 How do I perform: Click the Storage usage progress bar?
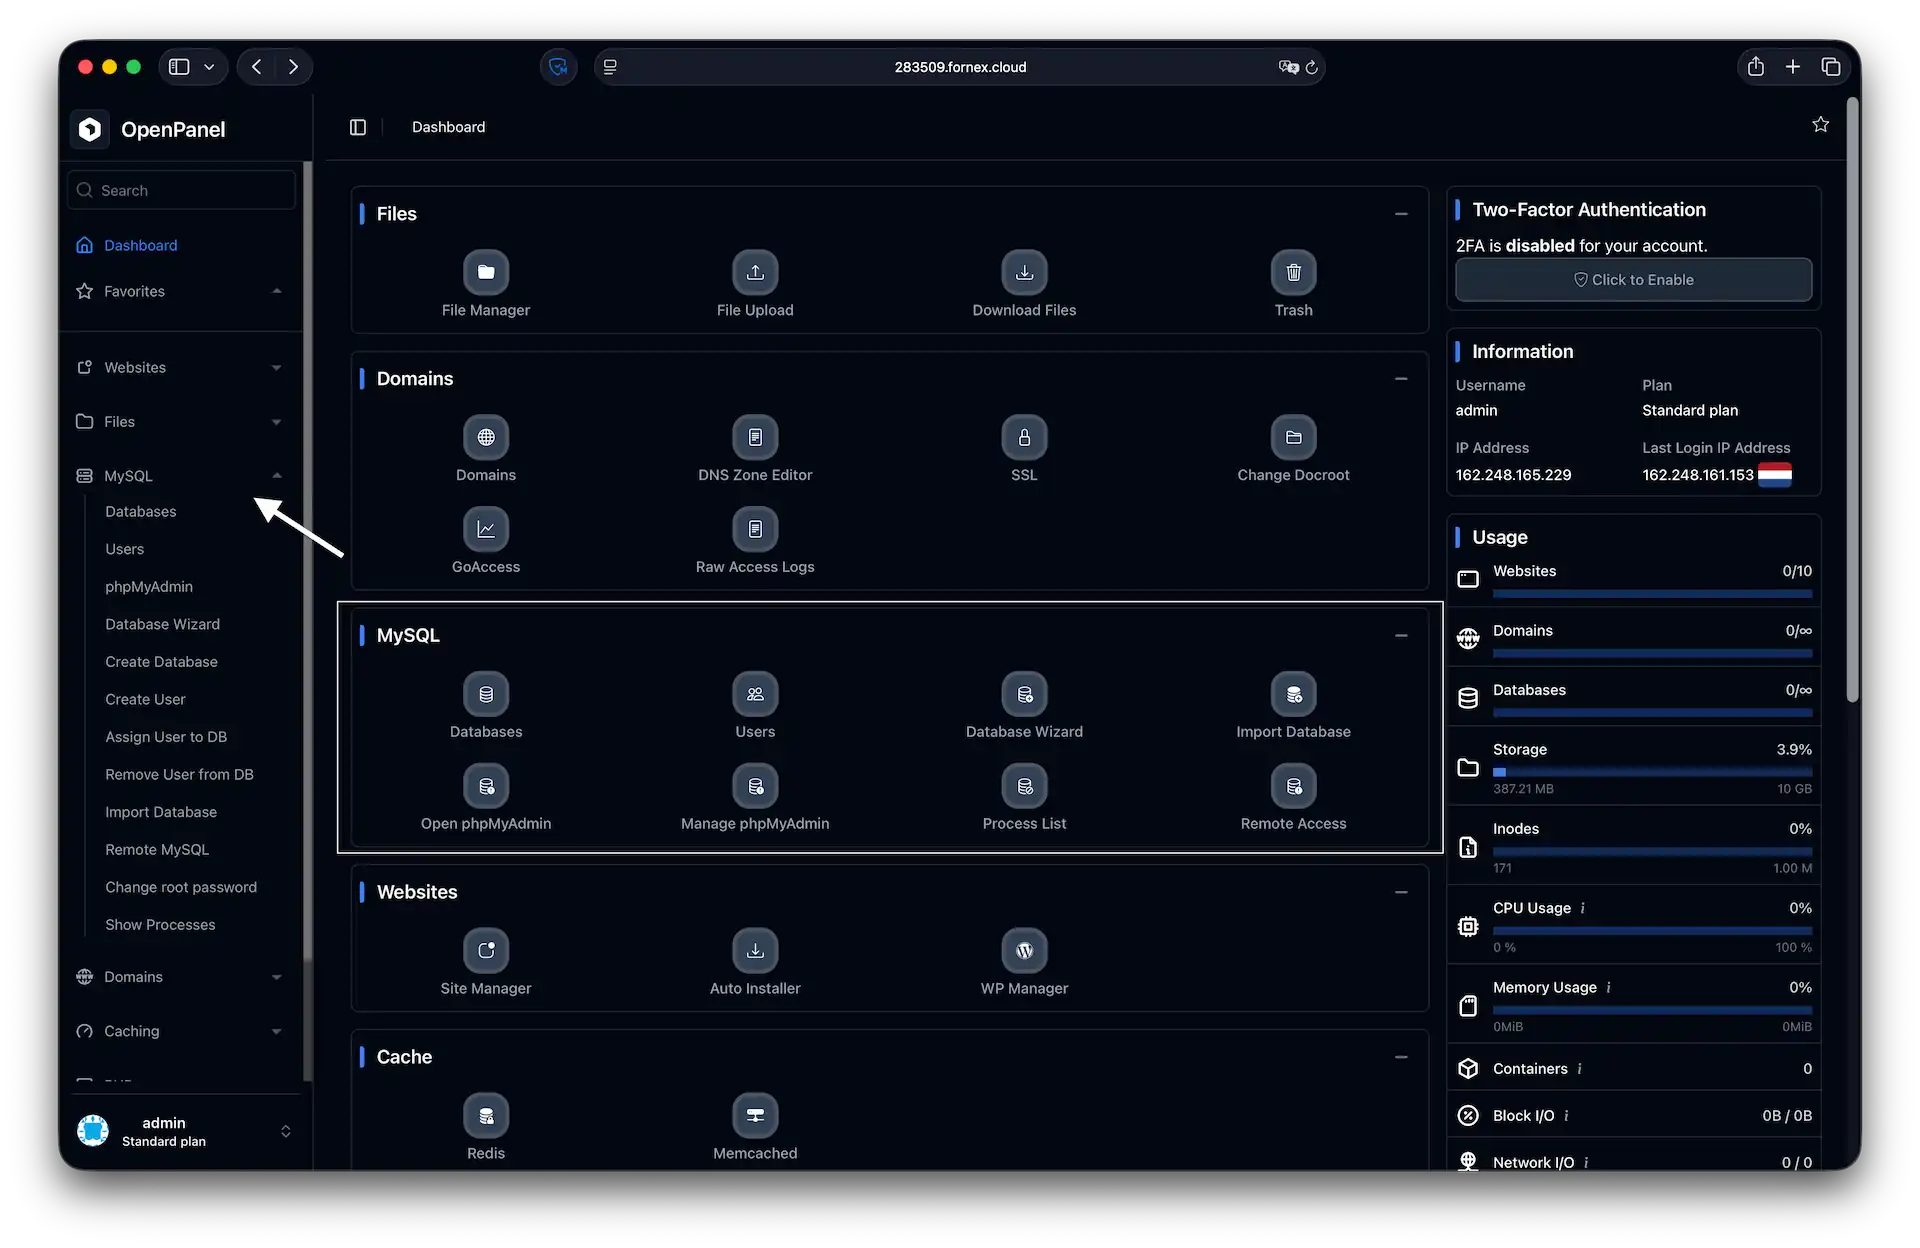(x=1651, y=771)
